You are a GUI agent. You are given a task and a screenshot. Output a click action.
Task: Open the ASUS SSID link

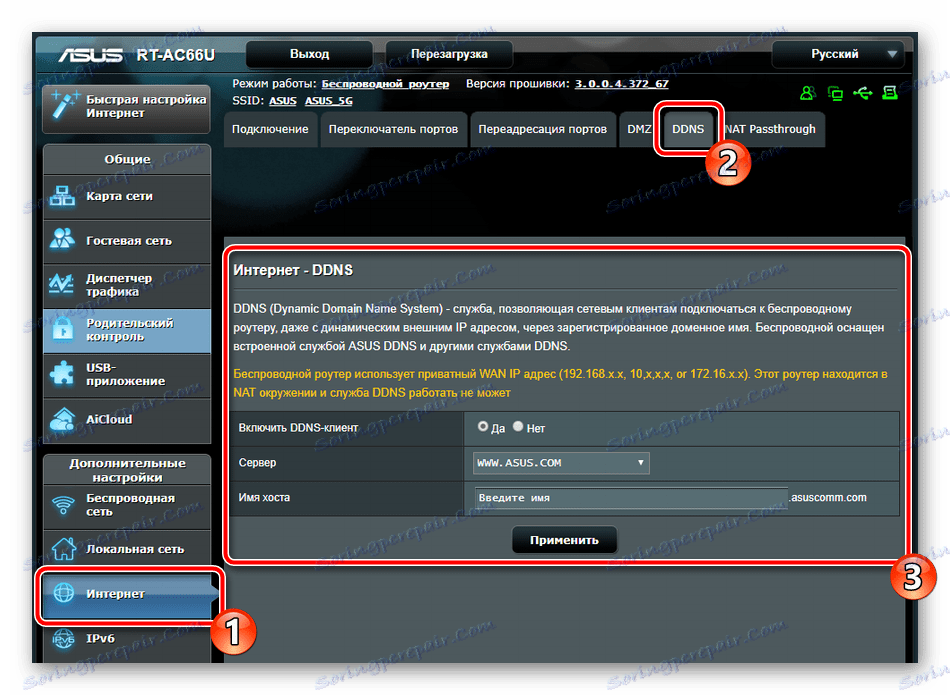pos(282,101)
